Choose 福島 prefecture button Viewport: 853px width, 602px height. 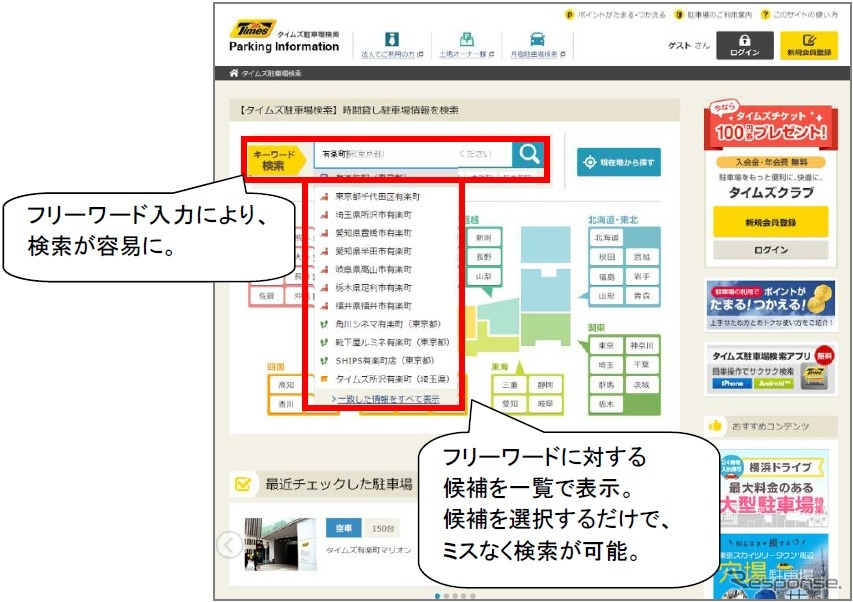606,277
